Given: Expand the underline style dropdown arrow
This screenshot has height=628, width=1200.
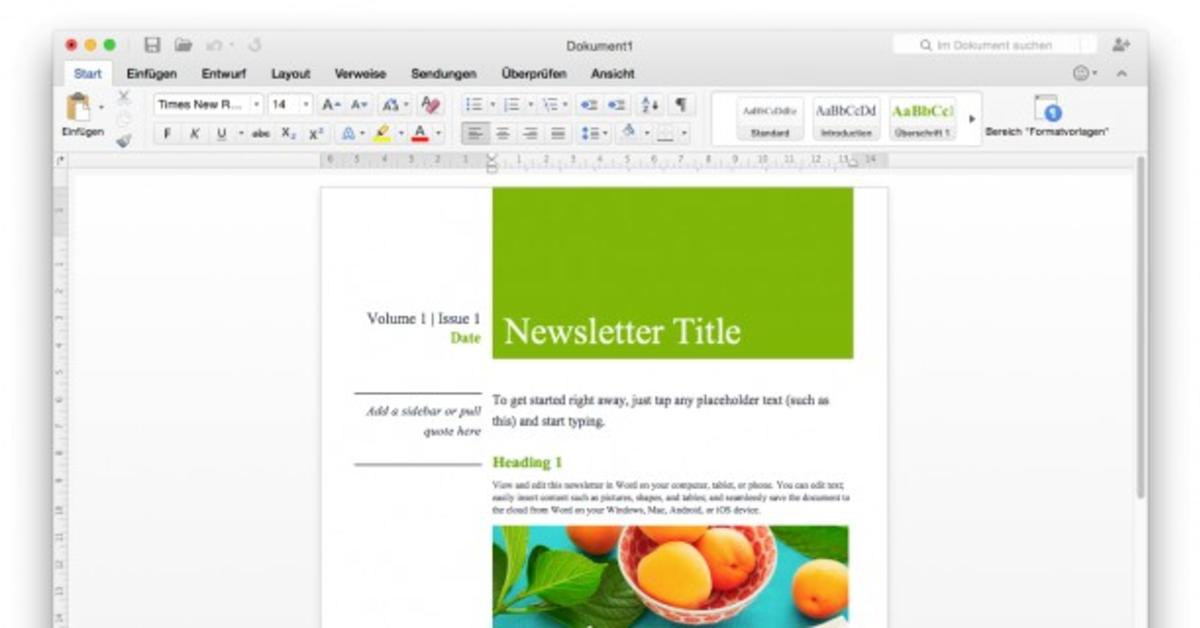Looking at the screenshot, I should (240, 133).
